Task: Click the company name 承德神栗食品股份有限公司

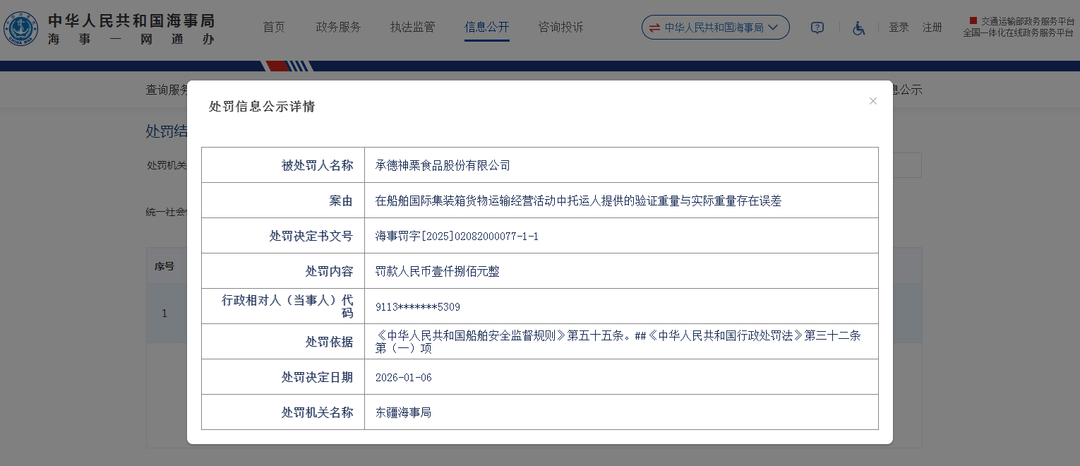Action: point(442,165)
